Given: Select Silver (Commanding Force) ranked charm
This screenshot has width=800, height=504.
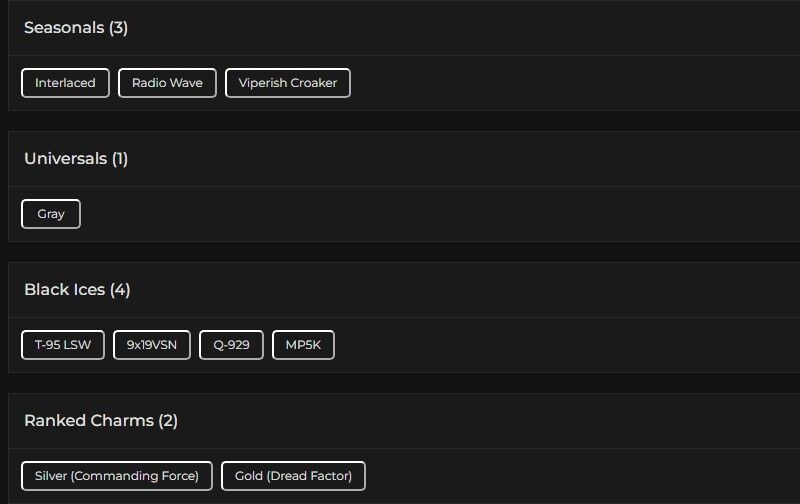Looking at the screenshot, I should click(117, 476).
